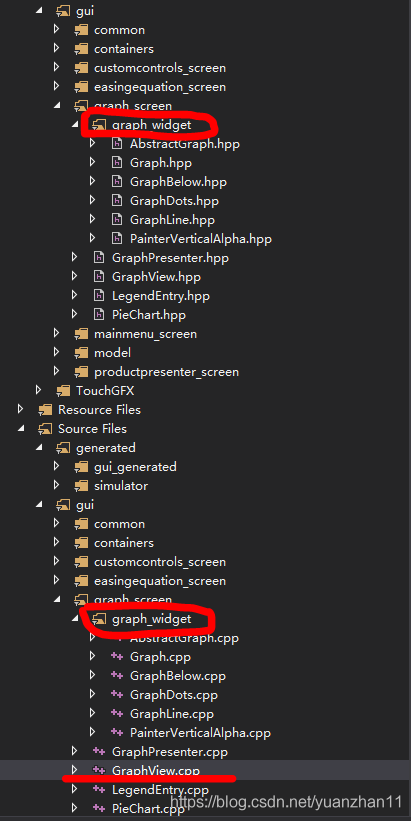Expand the Resource Files node
This screenshot has width=411, height=821.
point(20,409)
